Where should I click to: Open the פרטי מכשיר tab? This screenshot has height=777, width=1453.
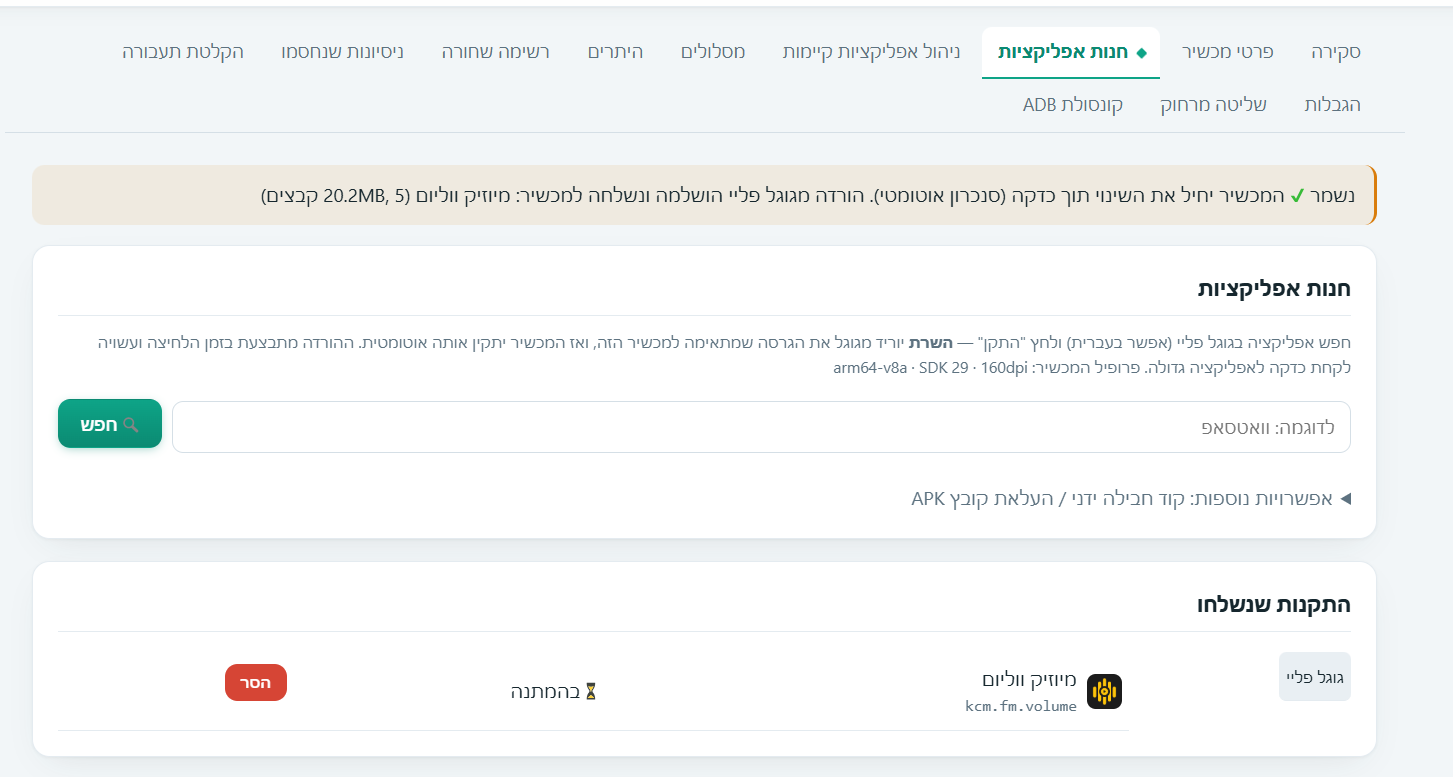point(1227,52)
